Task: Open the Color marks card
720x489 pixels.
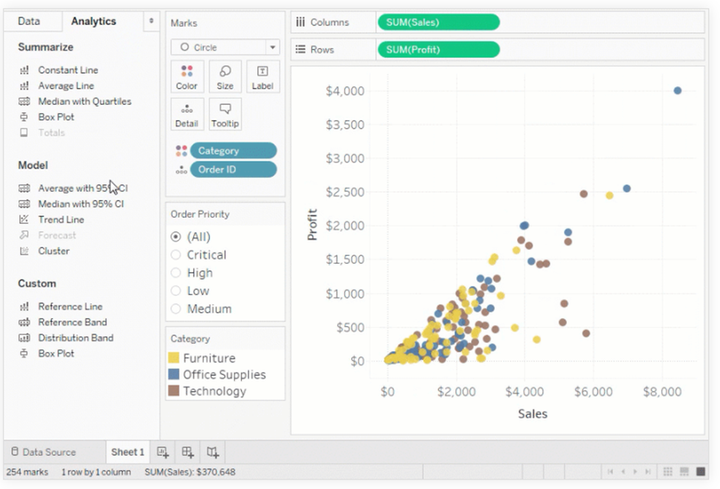Action: [x=186, y=77]
